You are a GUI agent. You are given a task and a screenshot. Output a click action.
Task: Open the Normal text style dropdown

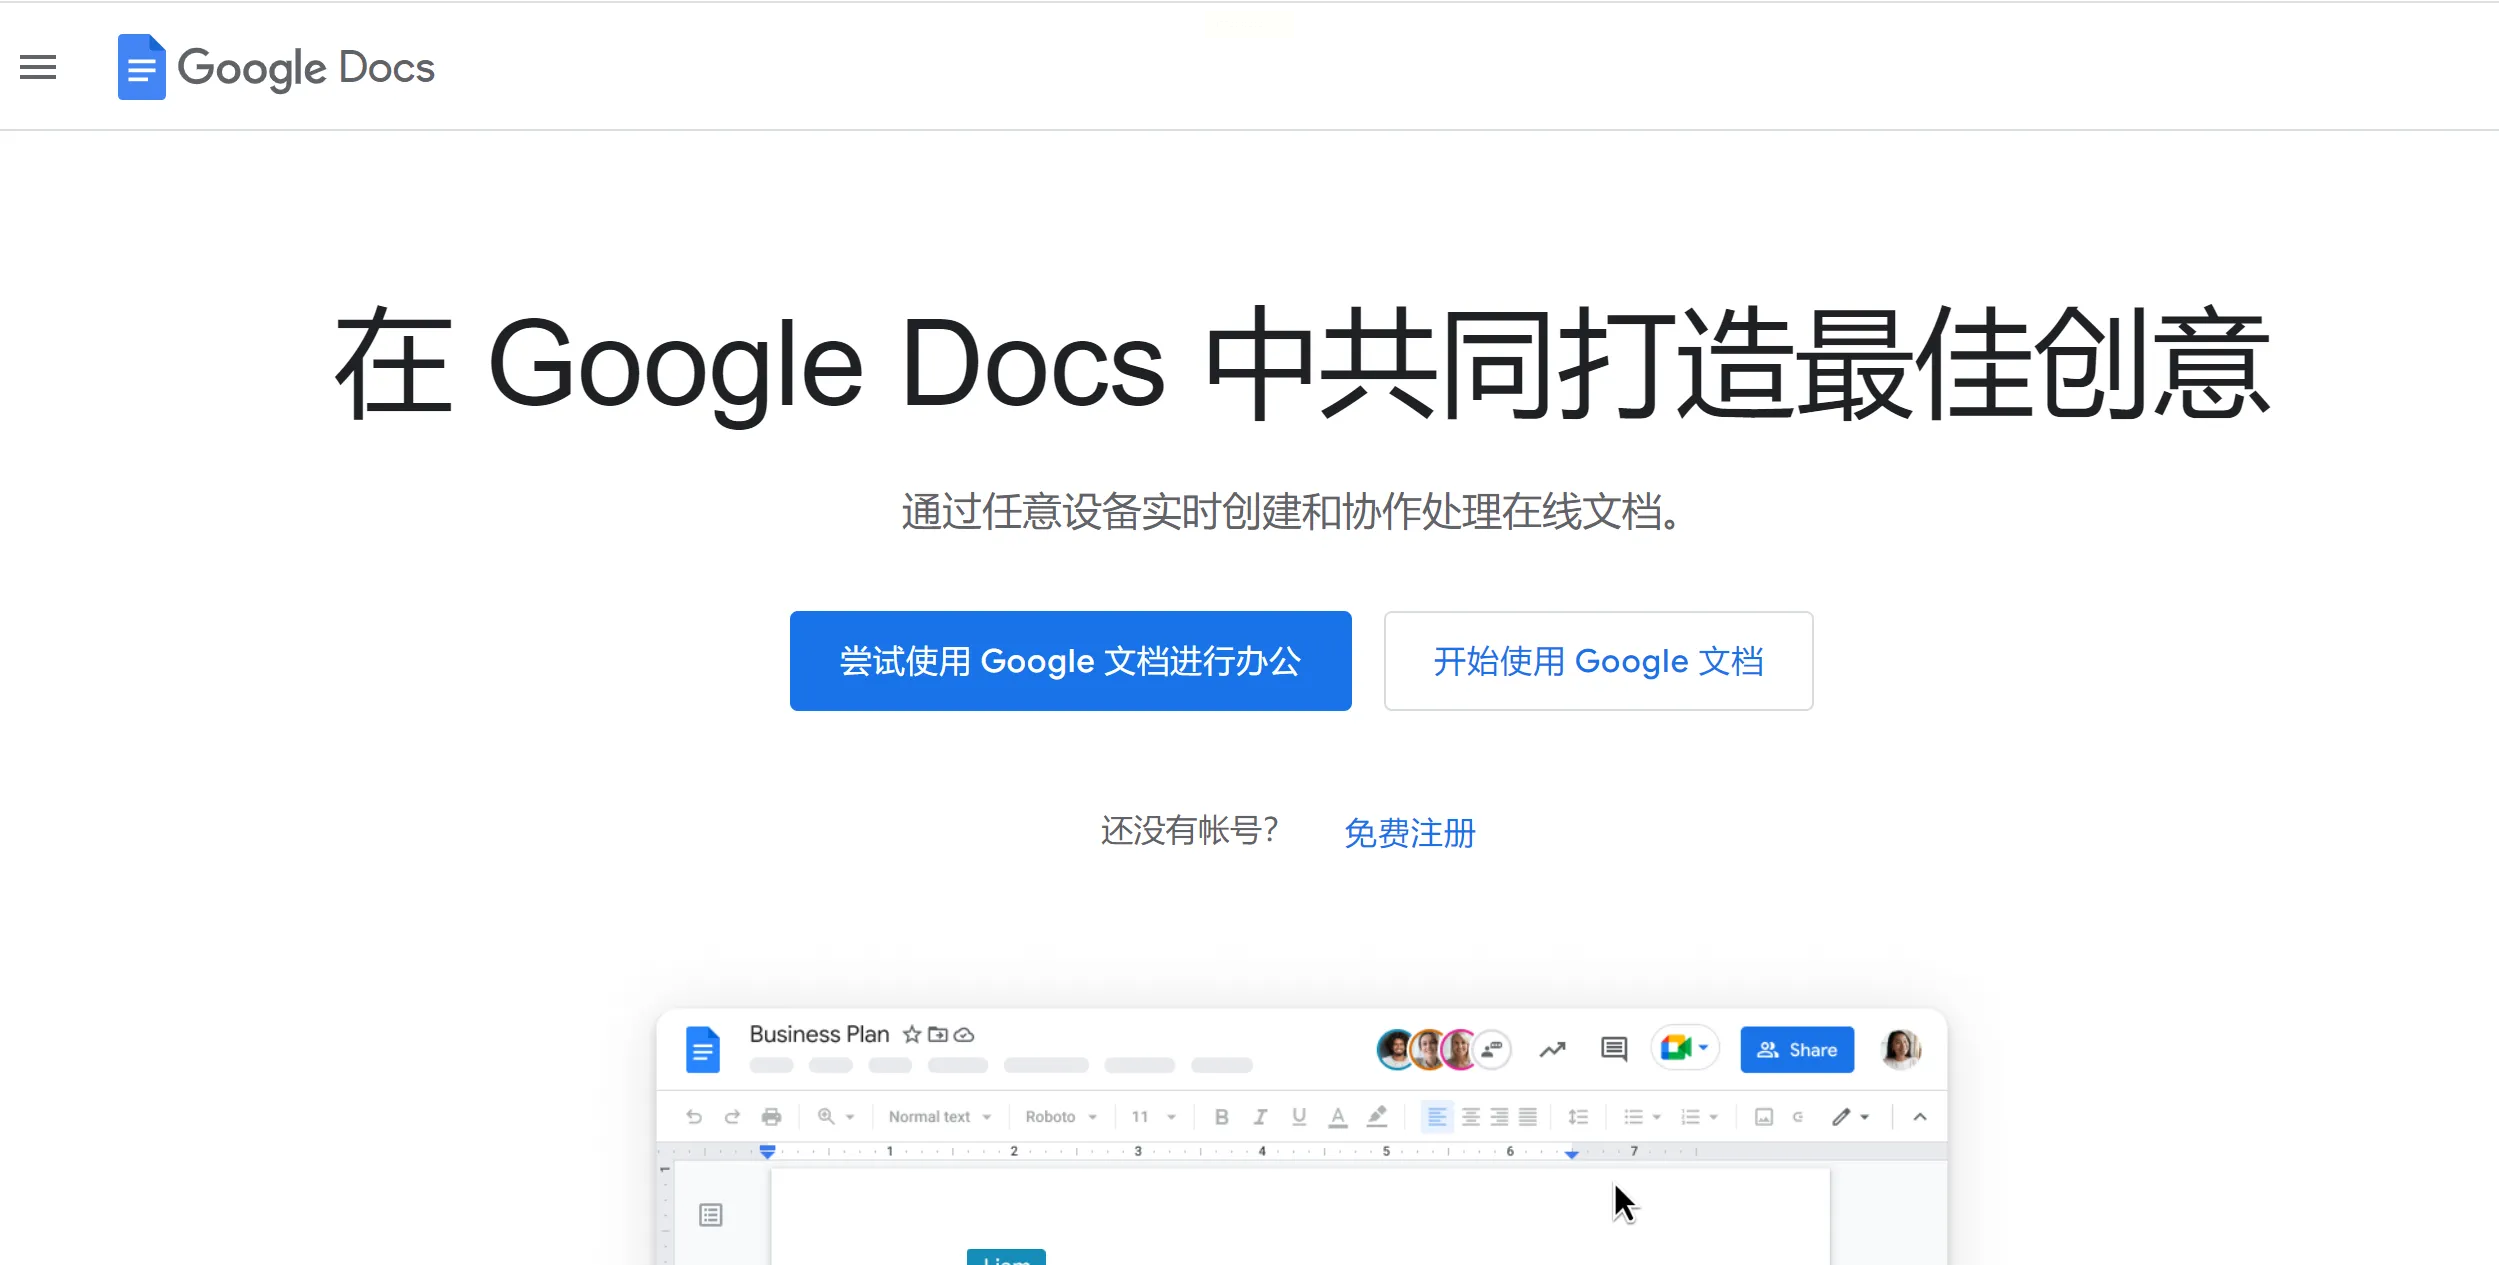coord(939,1117)
